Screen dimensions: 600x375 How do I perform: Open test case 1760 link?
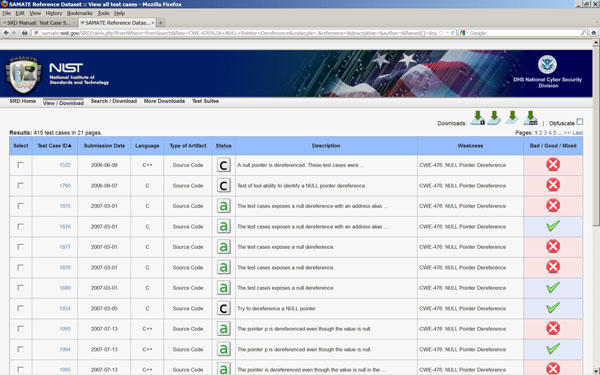tap(65, 186)
